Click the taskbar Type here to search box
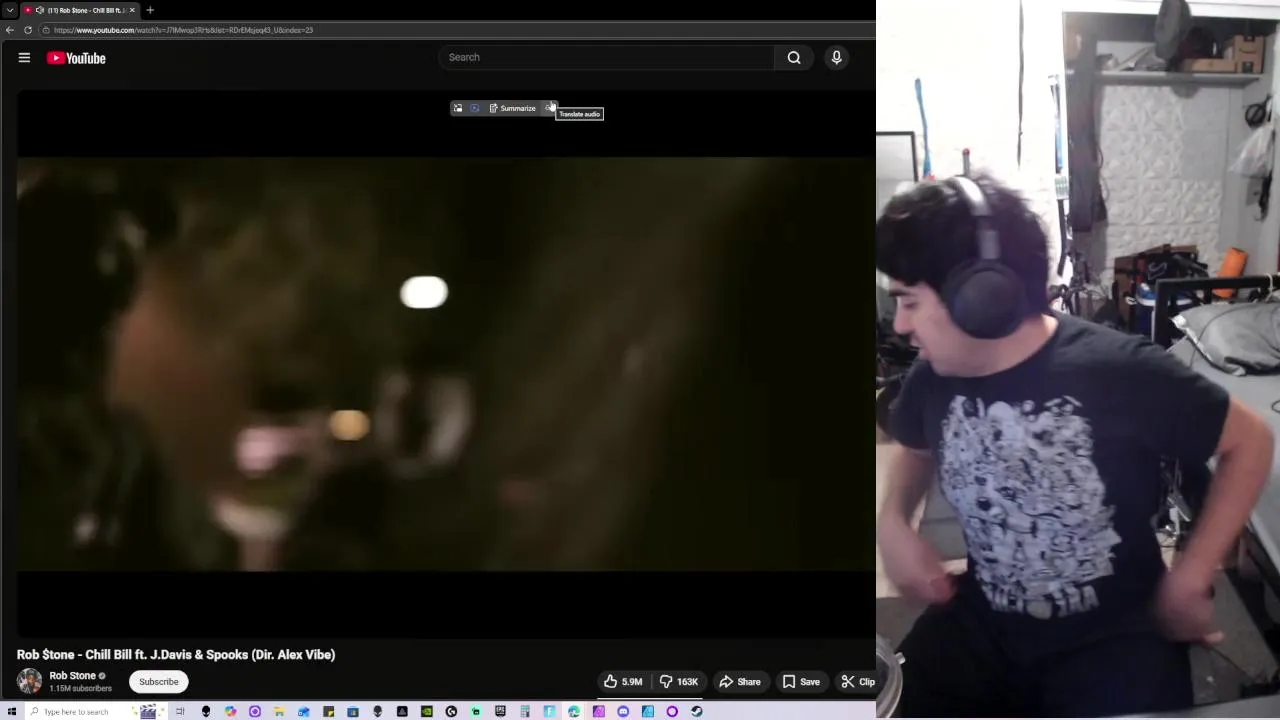This screenshot has width=1280, height=720. pyautogui.click(x=95, y=711)
